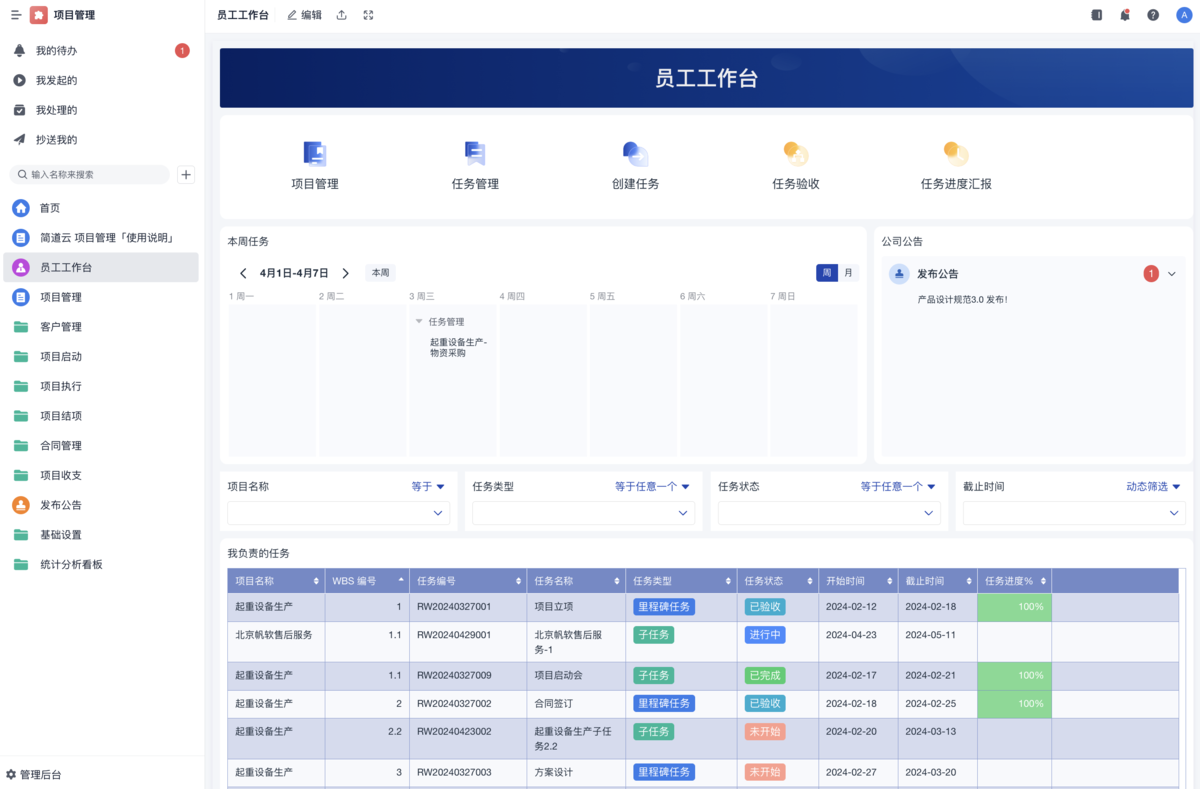Click the 100% progress bar for 项目立项
Image resolution: width=1200 pixels, height=789 pixels.
pos(1014,606)
